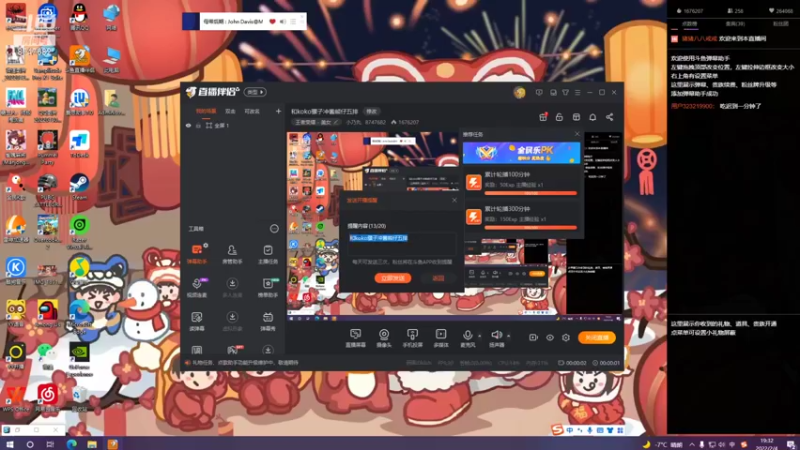Image resolution: width=800 pixels, height=450 pixels.
Task: Open the 弹幕秀 tool icon
Action: tap(268, 321)
